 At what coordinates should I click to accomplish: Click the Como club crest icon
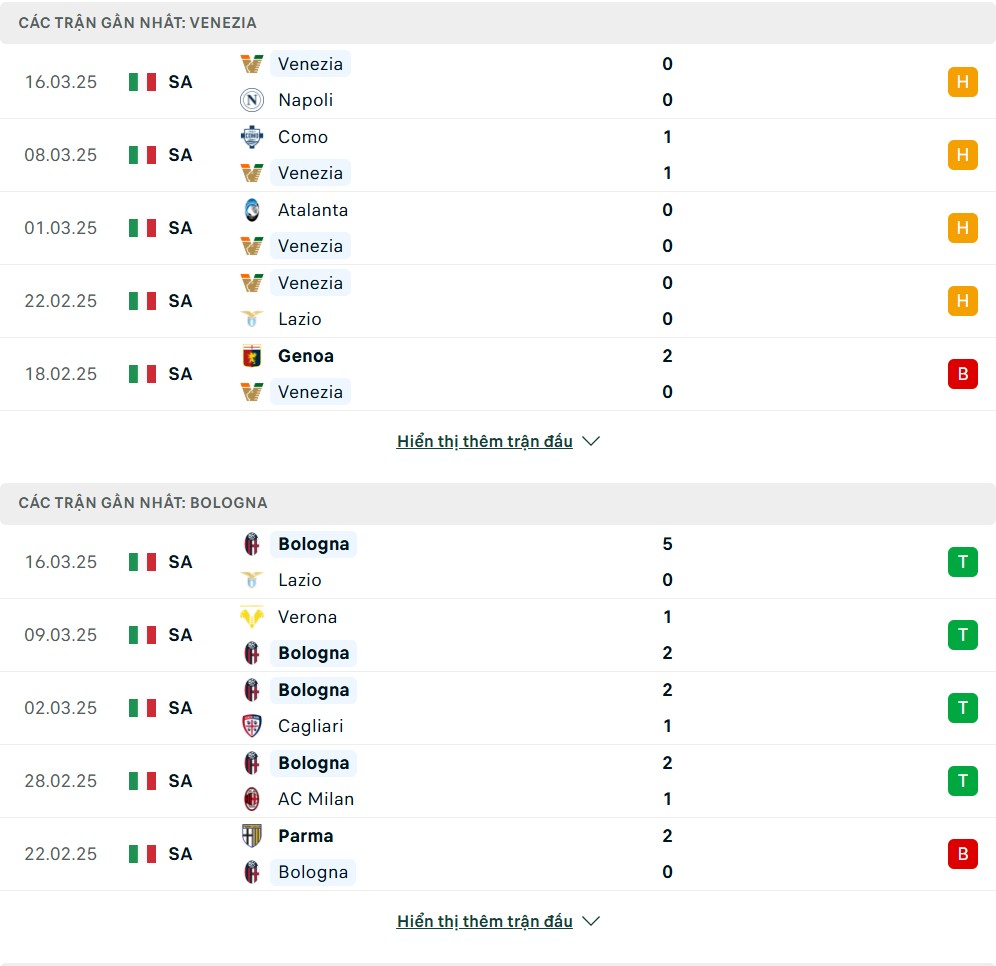pyautogui.click(x=252, y=137)
